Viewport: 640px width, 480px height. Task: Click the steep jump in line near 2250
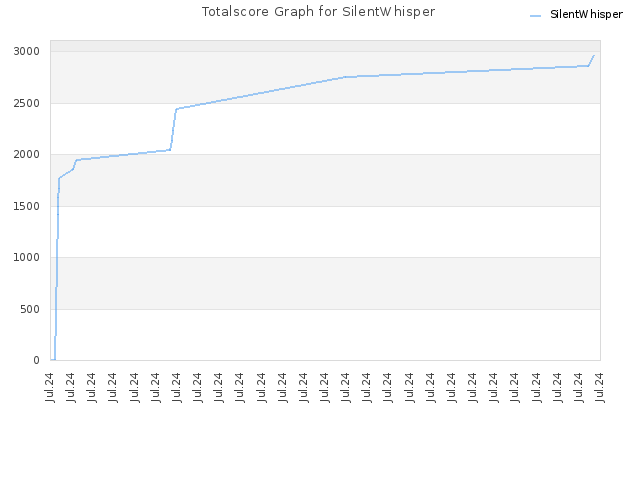[x=173, y=129]
